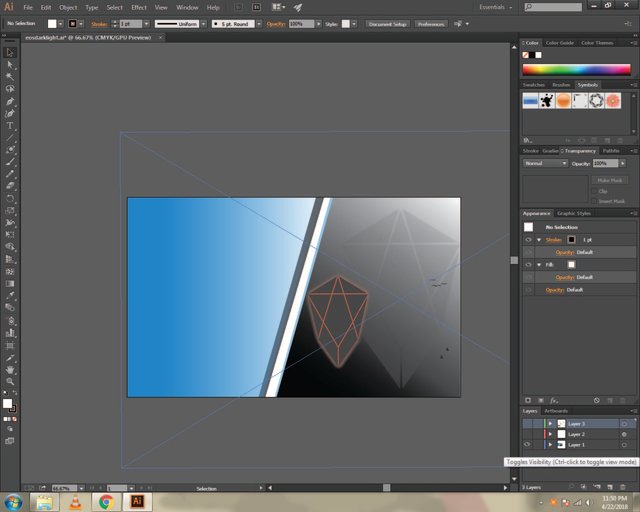The height and width of the screenshot is (512, 640).
Task: Select the Selection tool arrow
Action: coord(10,52)
